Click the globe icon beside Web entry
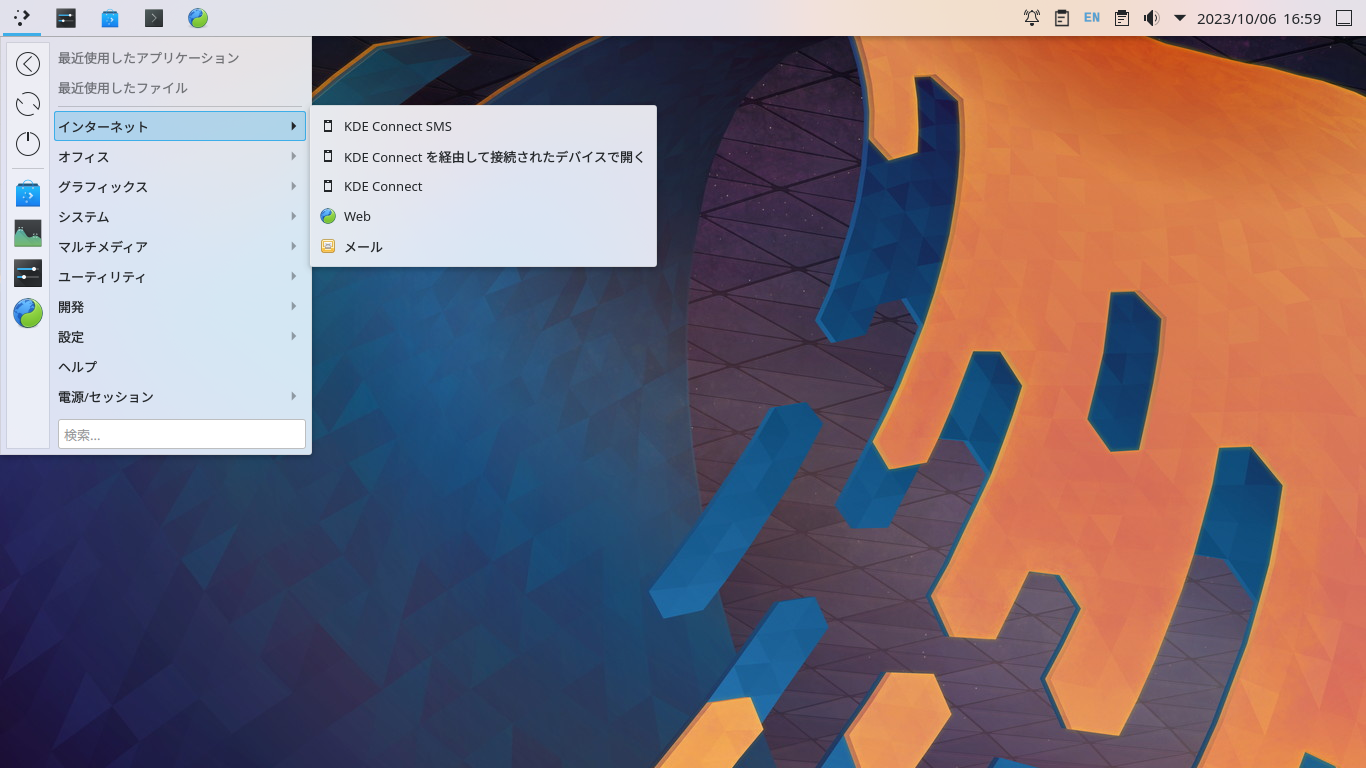 [x=328, y=216]
